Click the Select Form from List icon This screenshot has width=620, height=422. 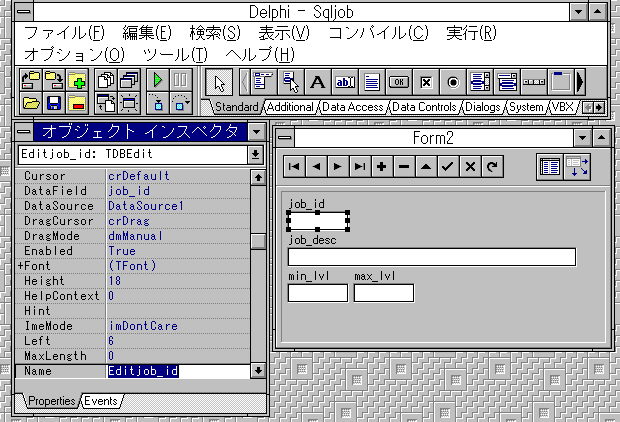pos(129,81)
